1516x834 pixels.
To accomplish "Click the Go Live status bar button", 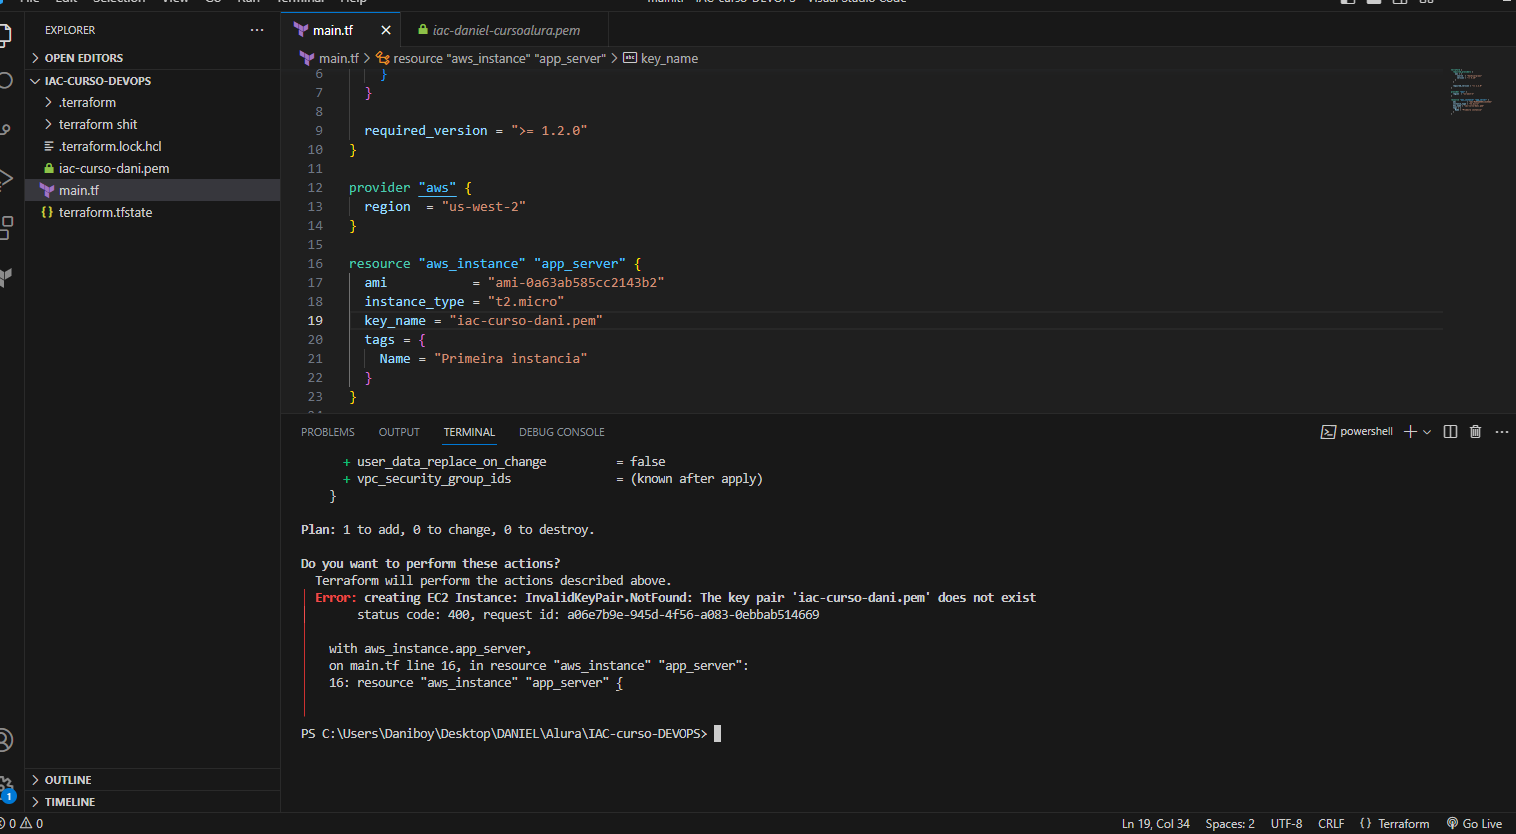I will click(x=1474, y=824).
